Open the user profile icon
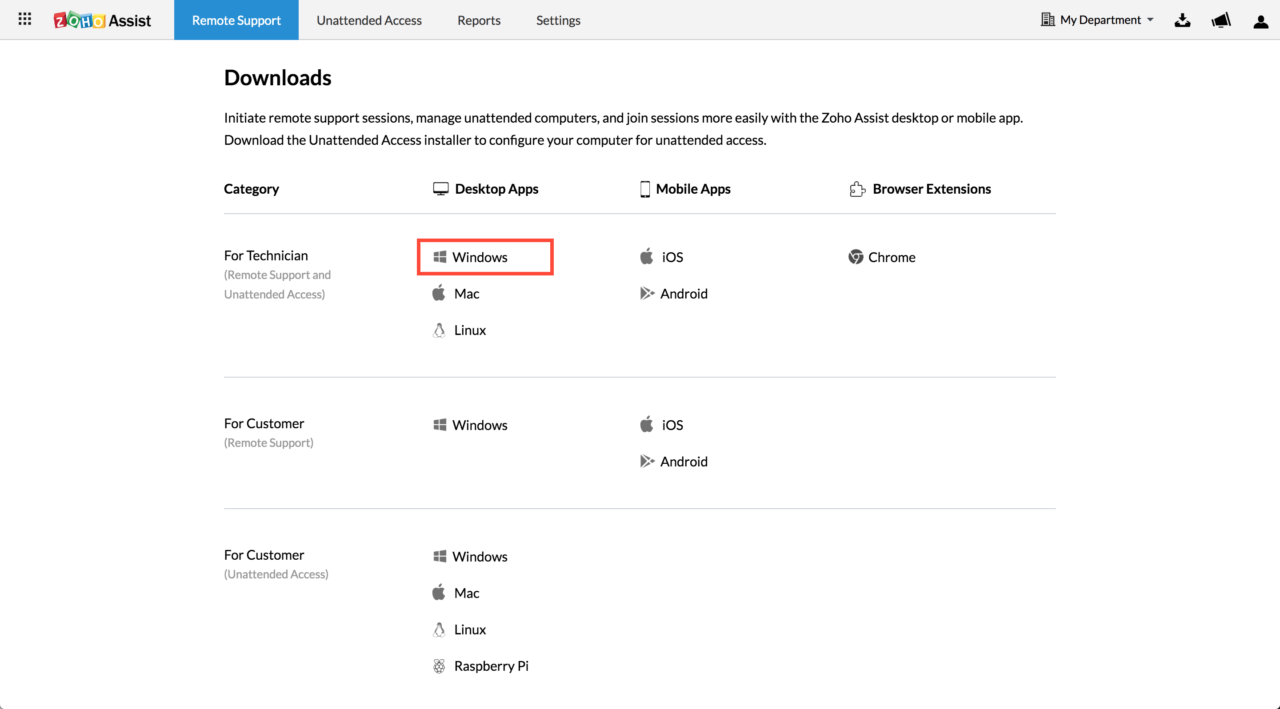The image size is (1280, 709). [1260, 21]
